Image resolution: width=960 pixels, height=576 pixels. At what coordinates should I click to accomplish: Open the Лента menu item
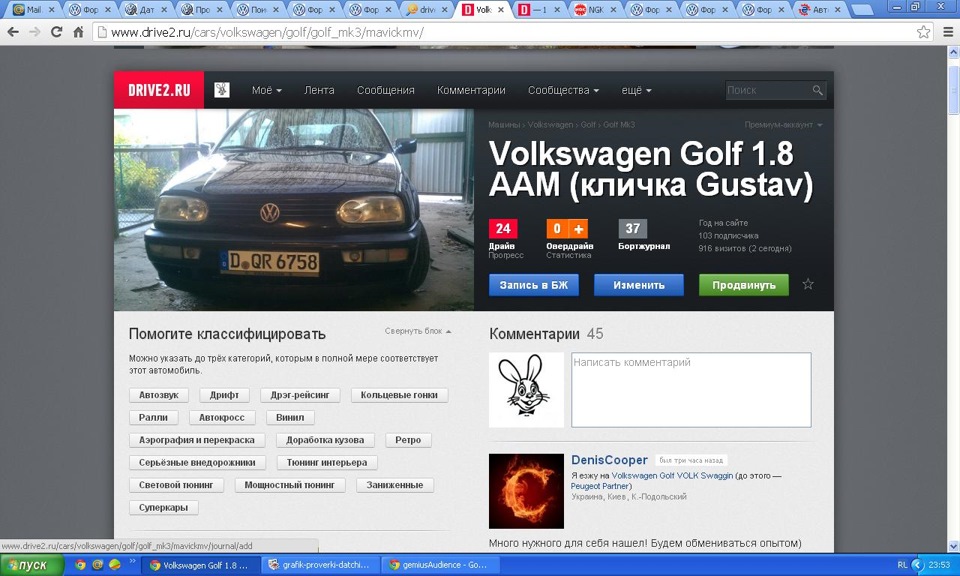click(319, 90)
